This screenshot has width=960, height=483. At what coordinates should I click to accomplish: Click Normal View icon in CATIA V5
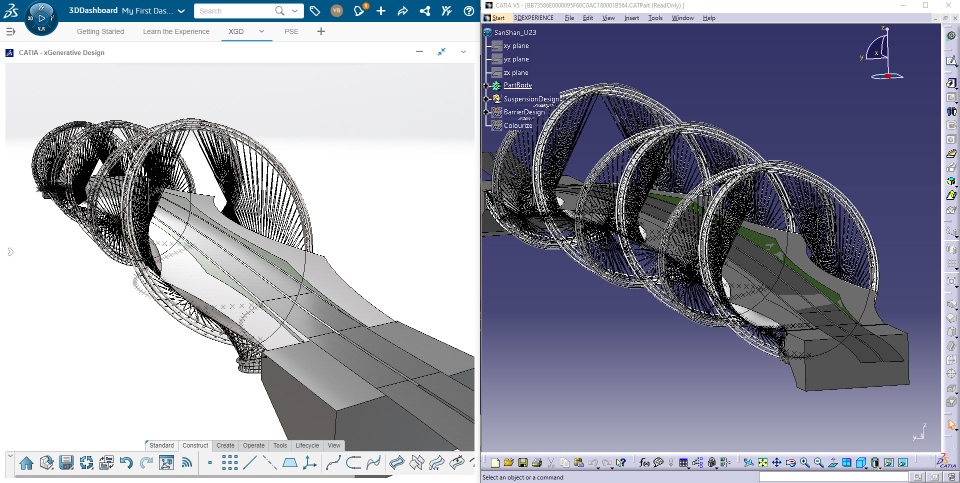pyautogui.click(x=833, y=463)
